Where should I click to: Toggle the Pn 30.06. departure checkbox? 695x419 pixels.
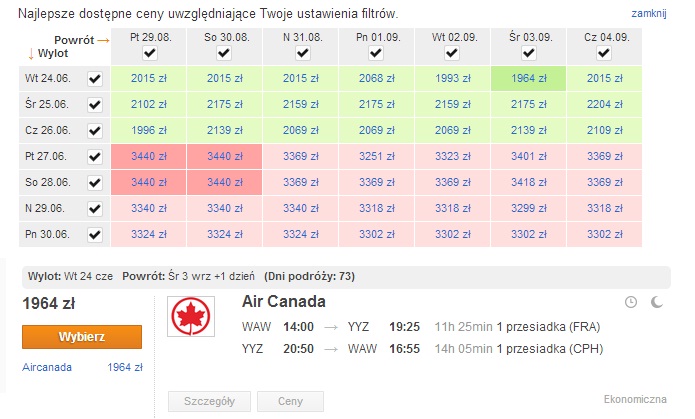(95, 235)
